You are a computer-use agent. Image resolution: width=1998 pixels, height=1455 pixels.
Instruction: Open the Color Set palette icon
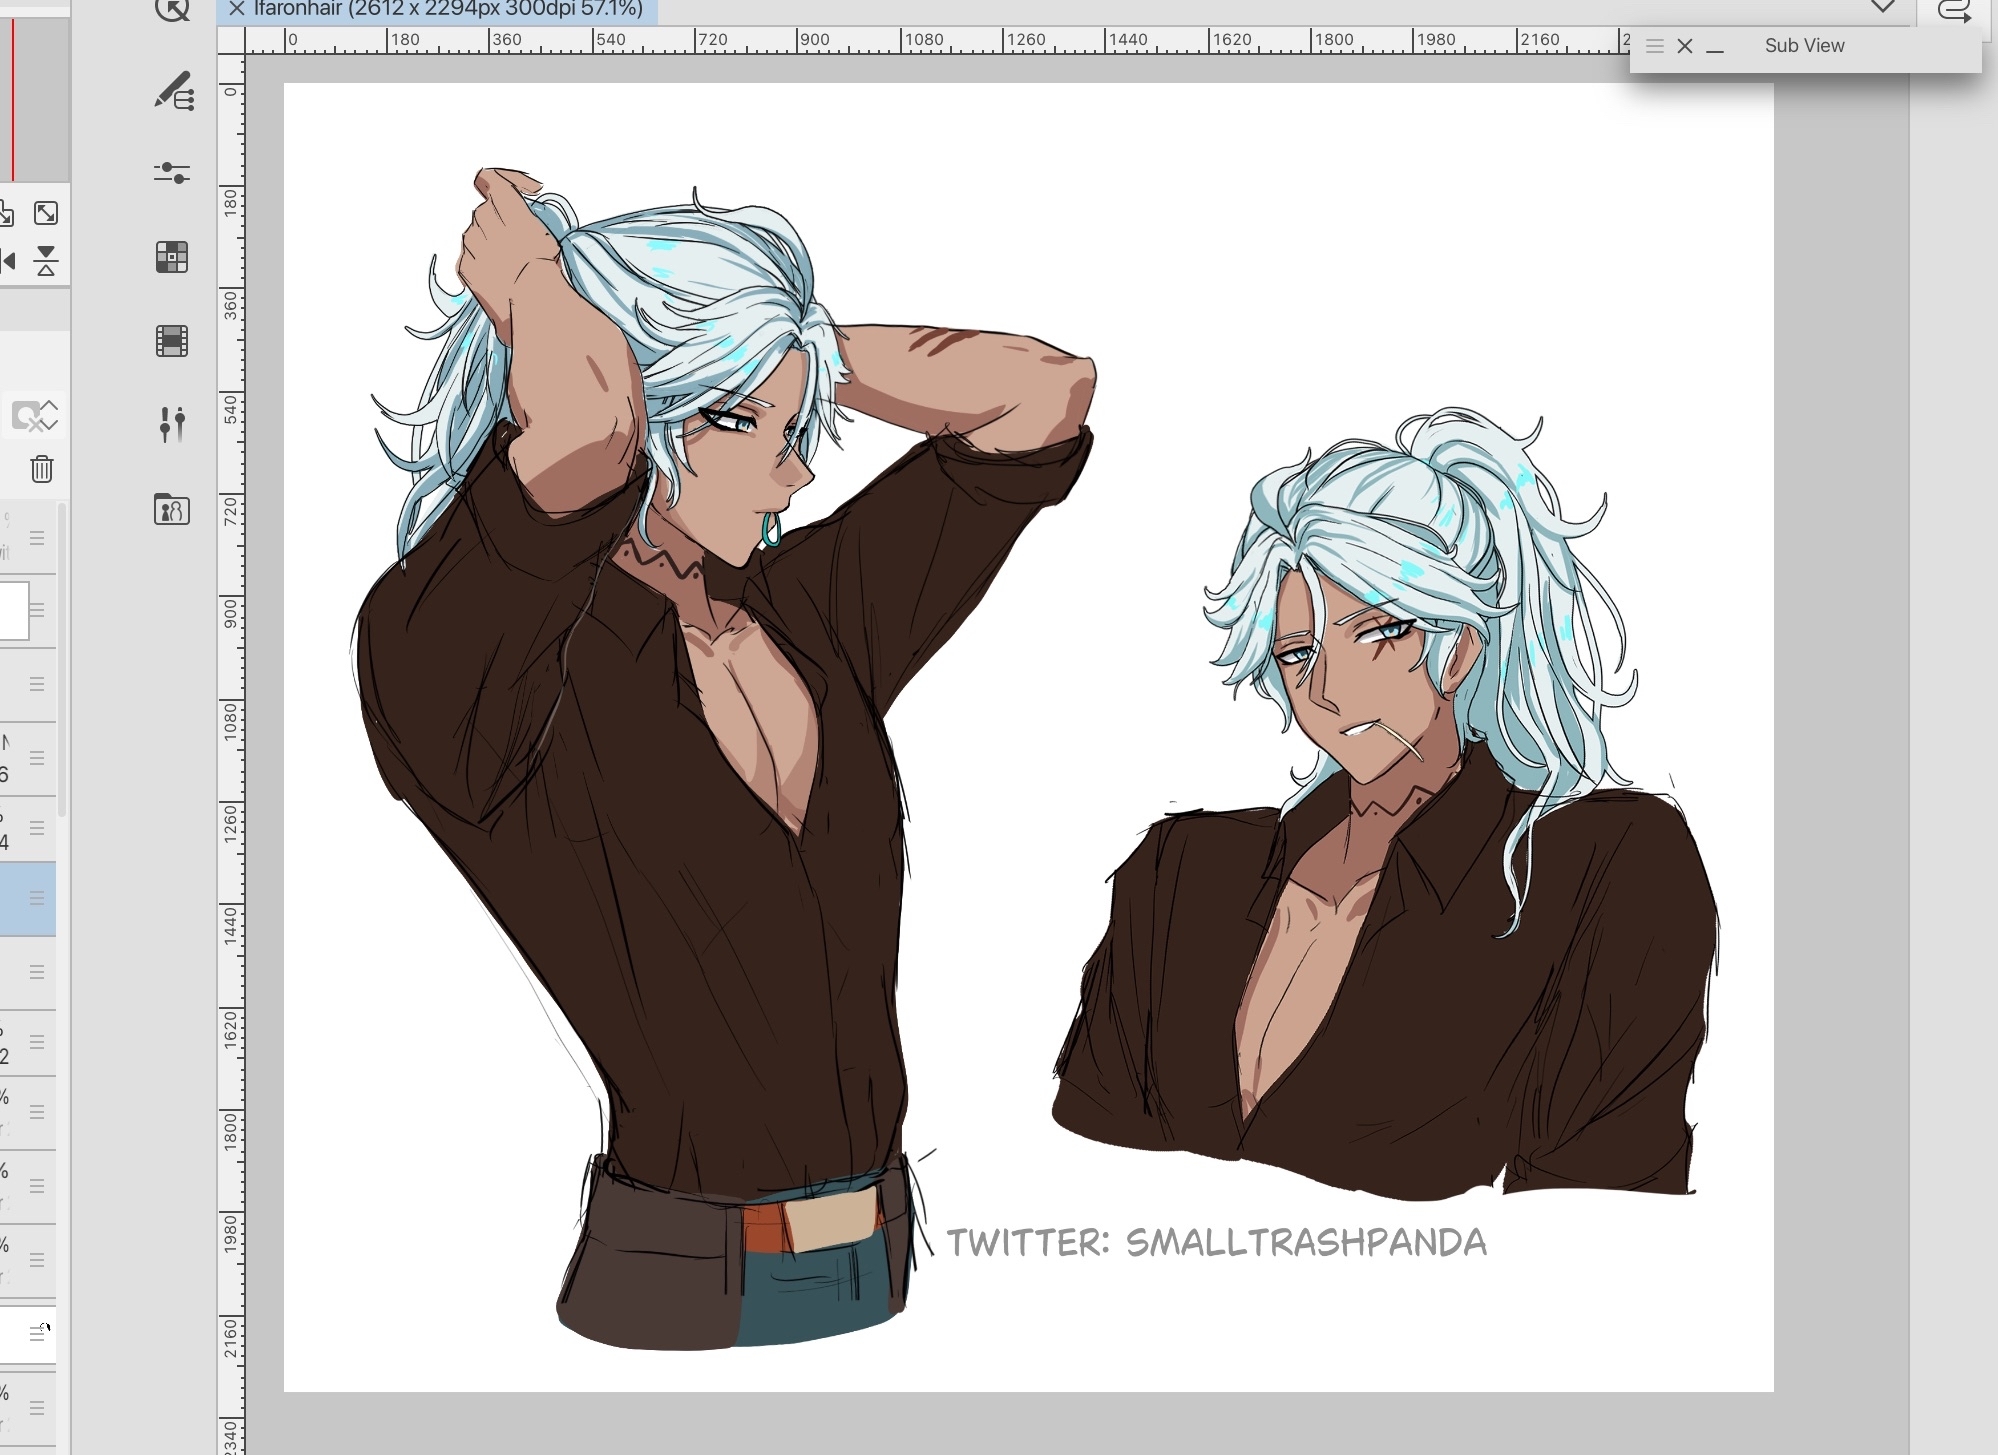pos(172,257)
